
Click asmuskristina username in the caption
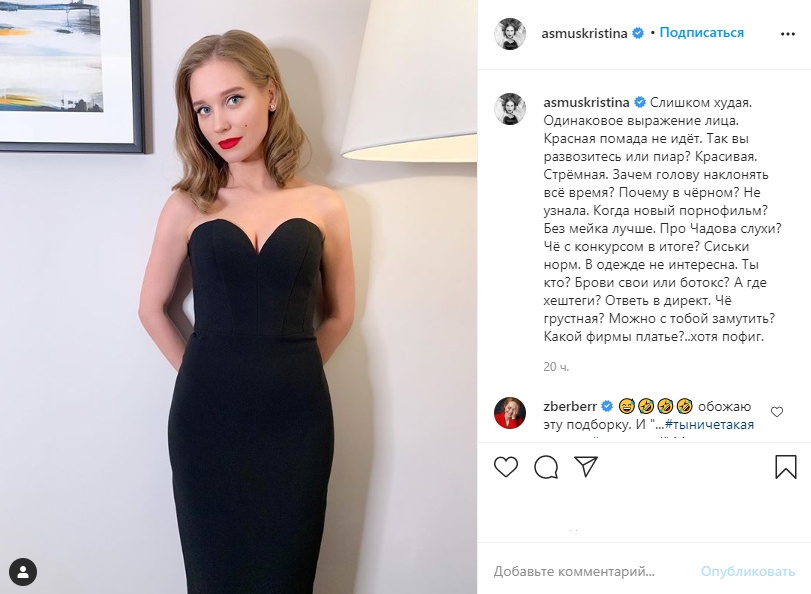tap(587, 102)
